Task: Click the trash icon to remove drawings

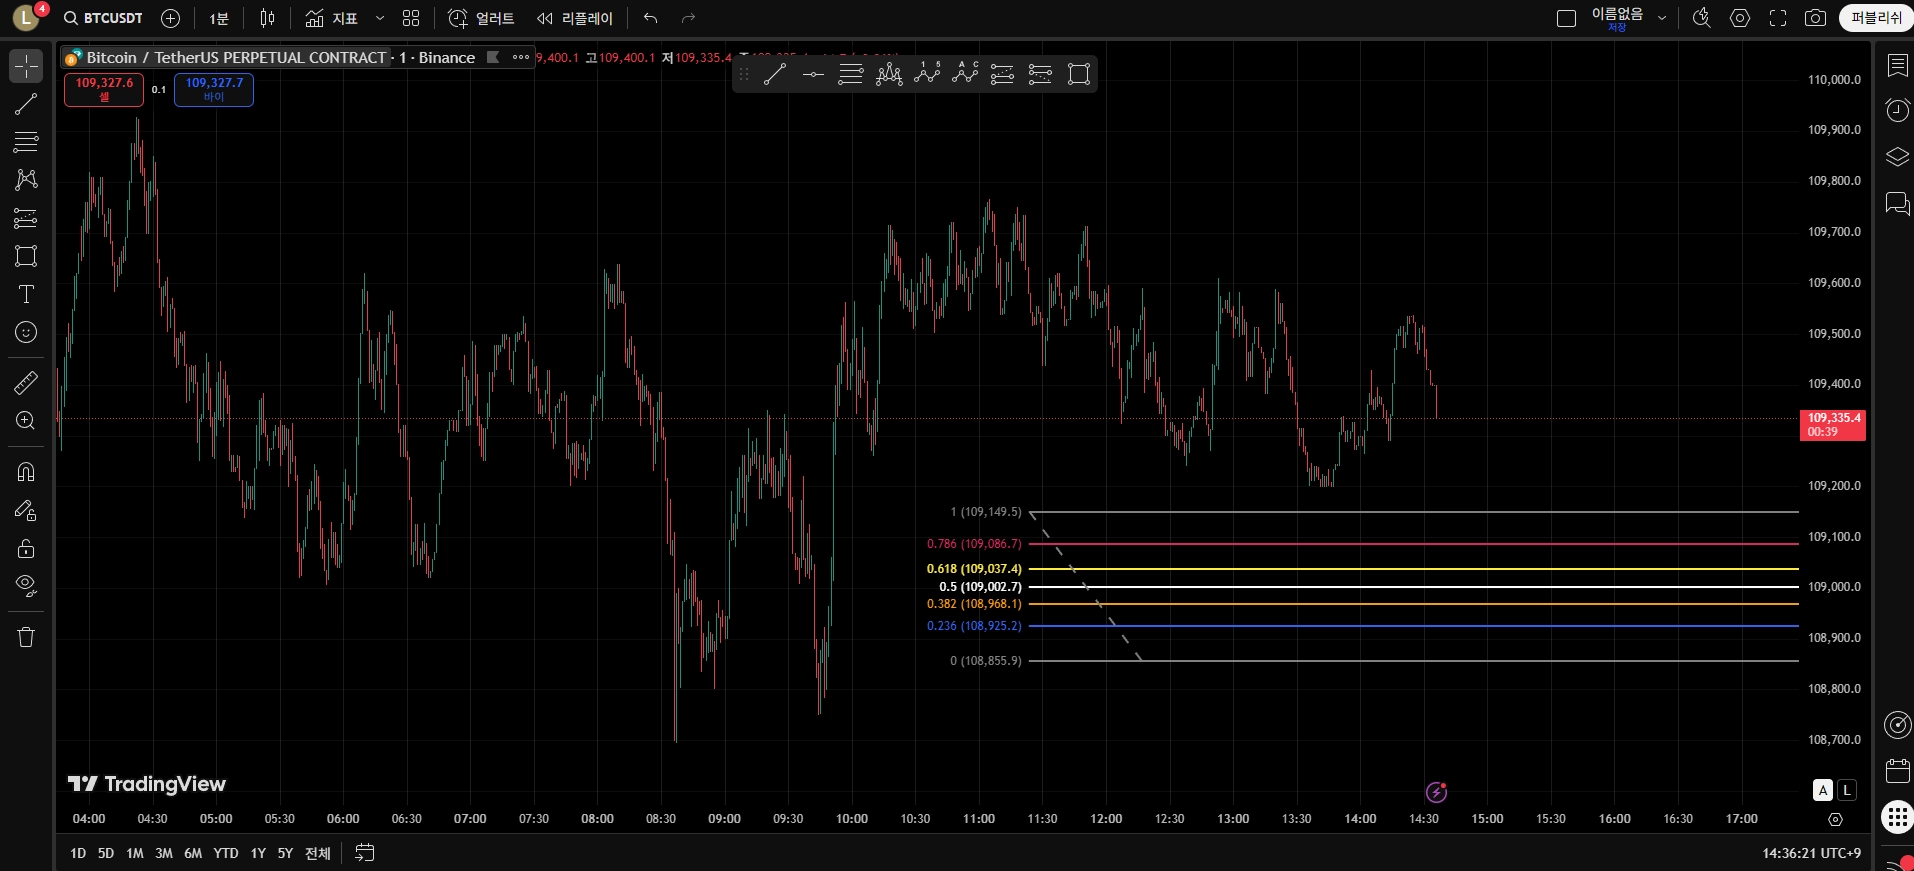Action: (26, 637)
